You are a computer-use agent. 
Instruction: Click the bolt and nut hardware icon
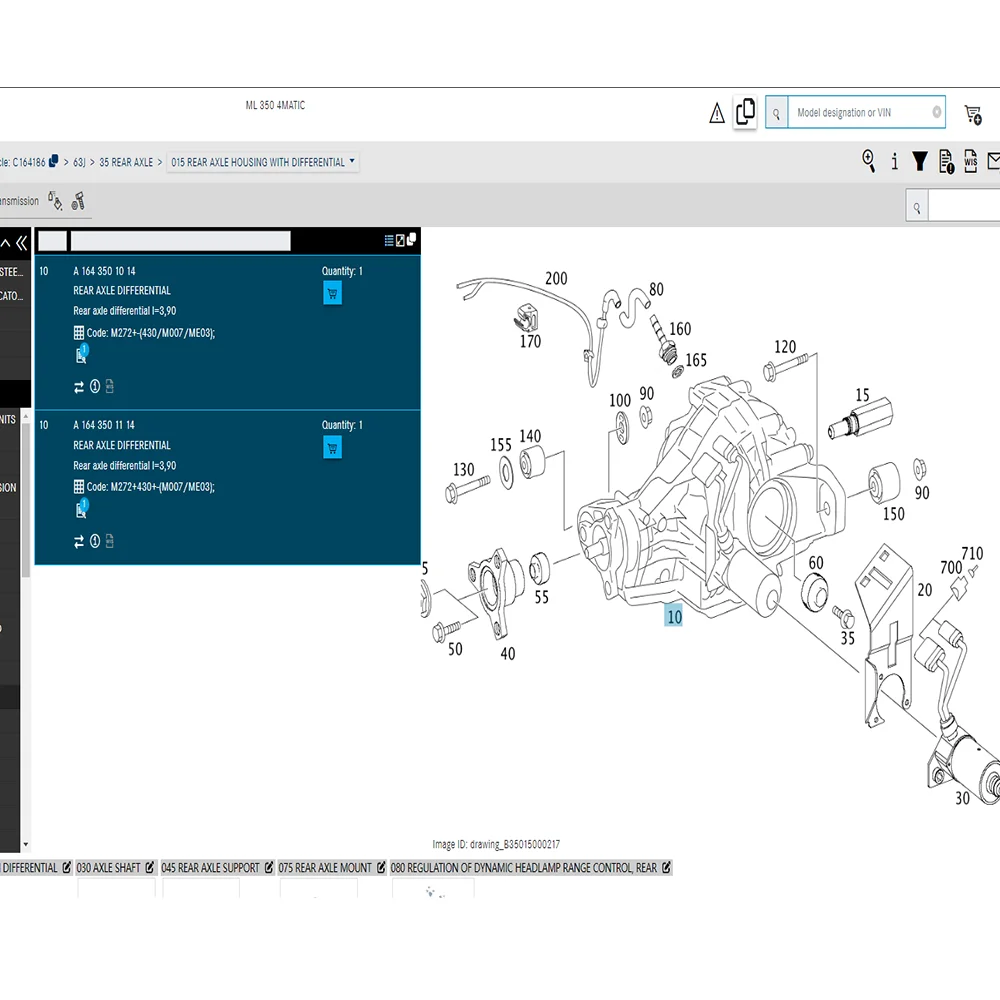[78, 201]
